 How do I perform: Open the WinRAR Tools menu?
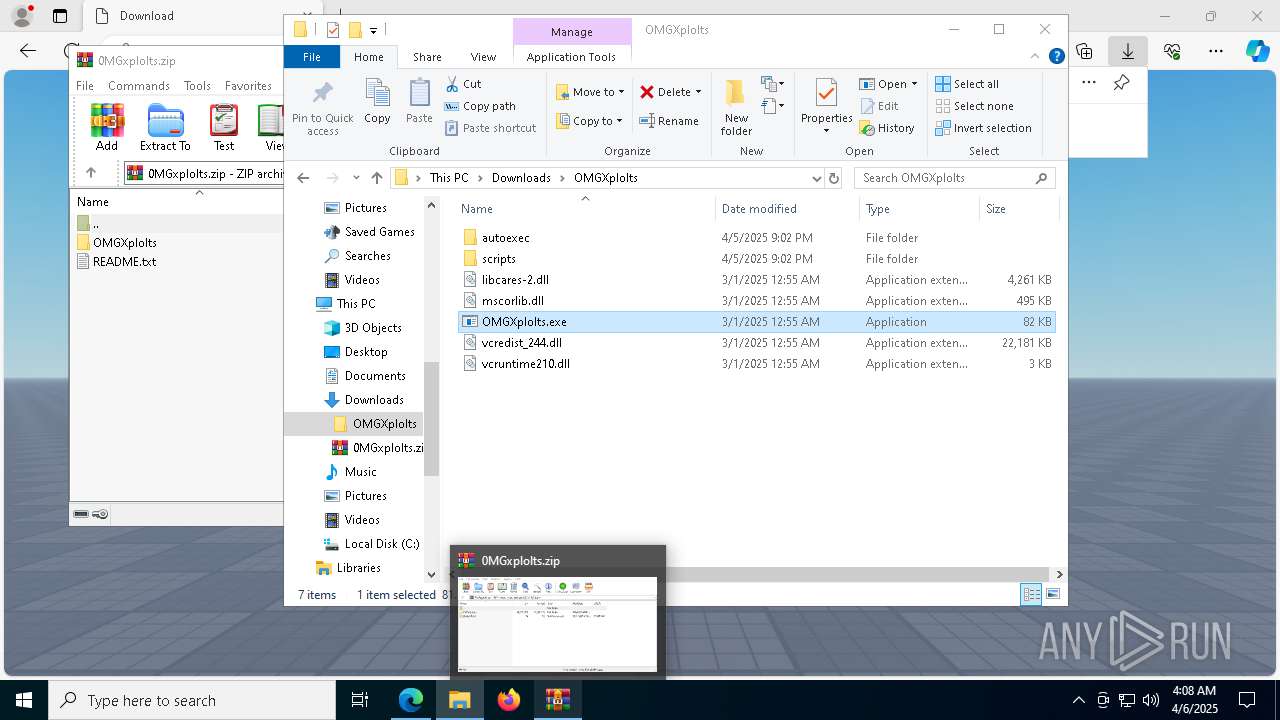(x=197, y=86)
